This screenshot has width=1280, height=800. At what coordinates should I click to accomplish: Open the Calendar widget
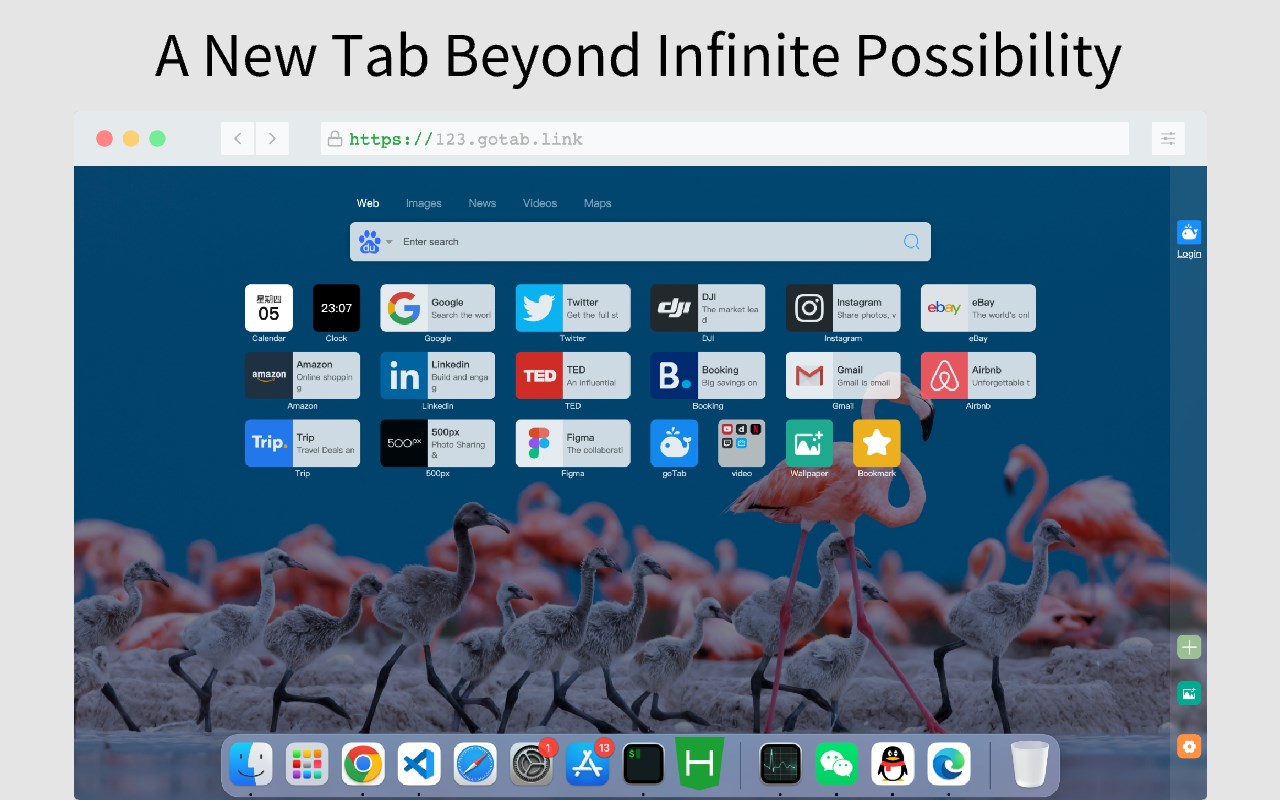click(x=269, y=307)
